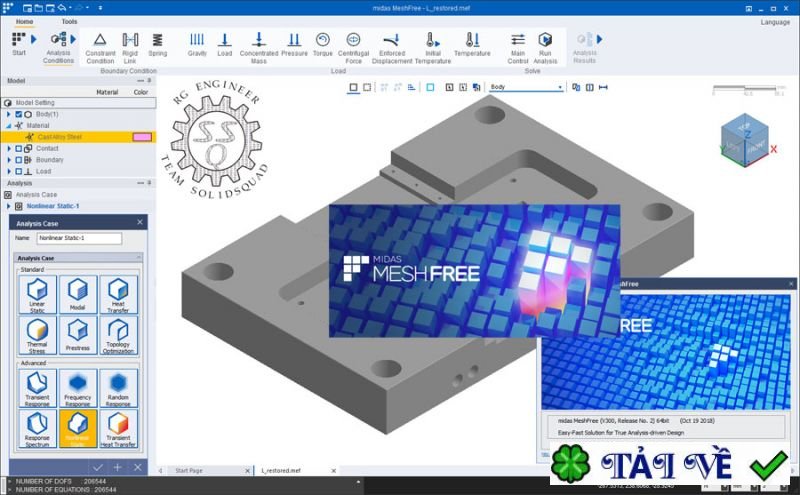Click the view orientation cube
800x495 pixels.
pyautogui.click(x=744, y=139)
